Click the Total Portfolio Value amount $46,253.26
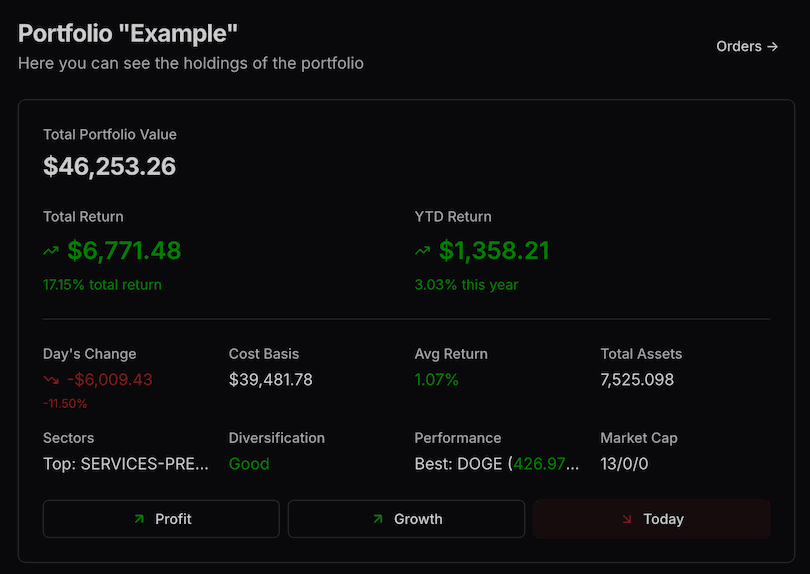 tap(109, 166)
